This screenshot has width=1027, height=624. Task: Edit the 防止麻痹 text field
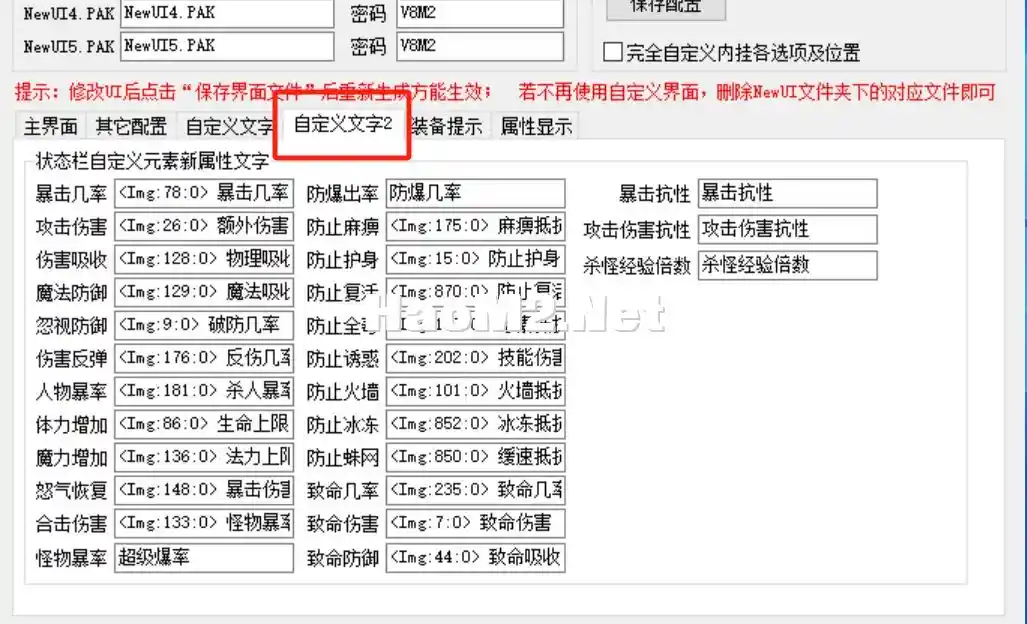pyautogui.click(x=476, y=227)
